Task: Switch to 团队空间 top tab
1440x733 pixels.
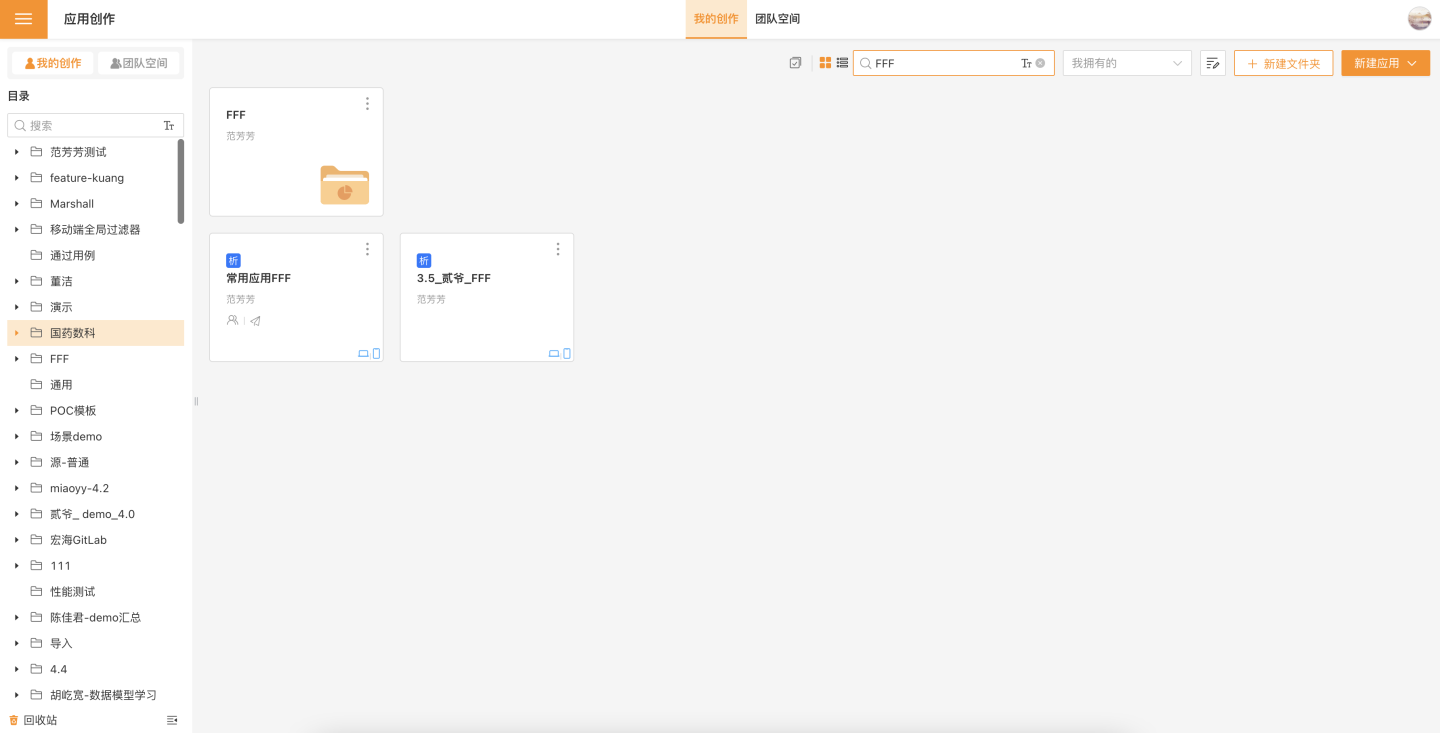Action: [777, 19]
